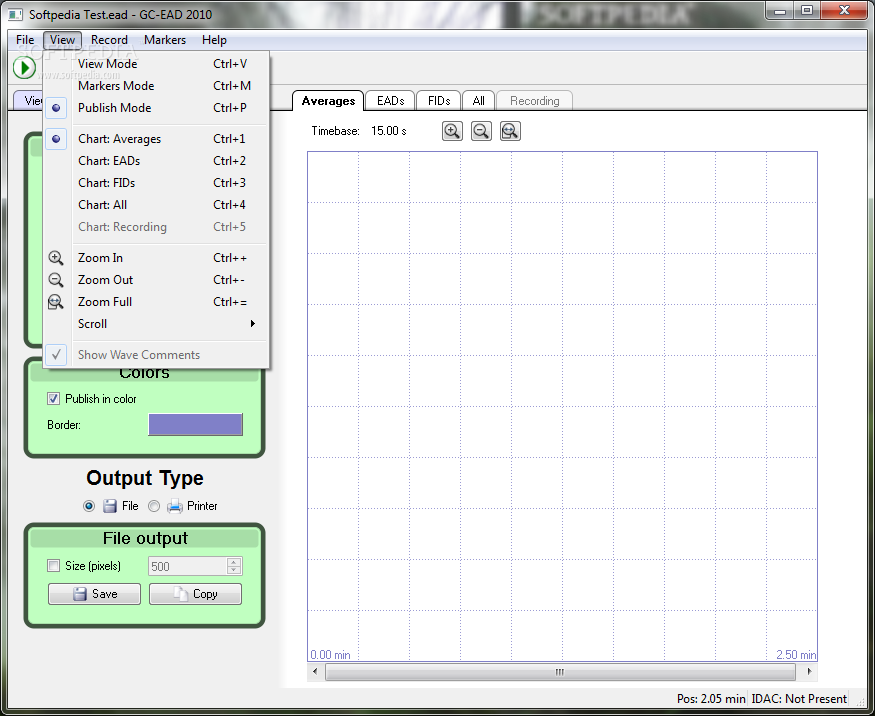Click the Border color swatch

click(x=195, y=424)
